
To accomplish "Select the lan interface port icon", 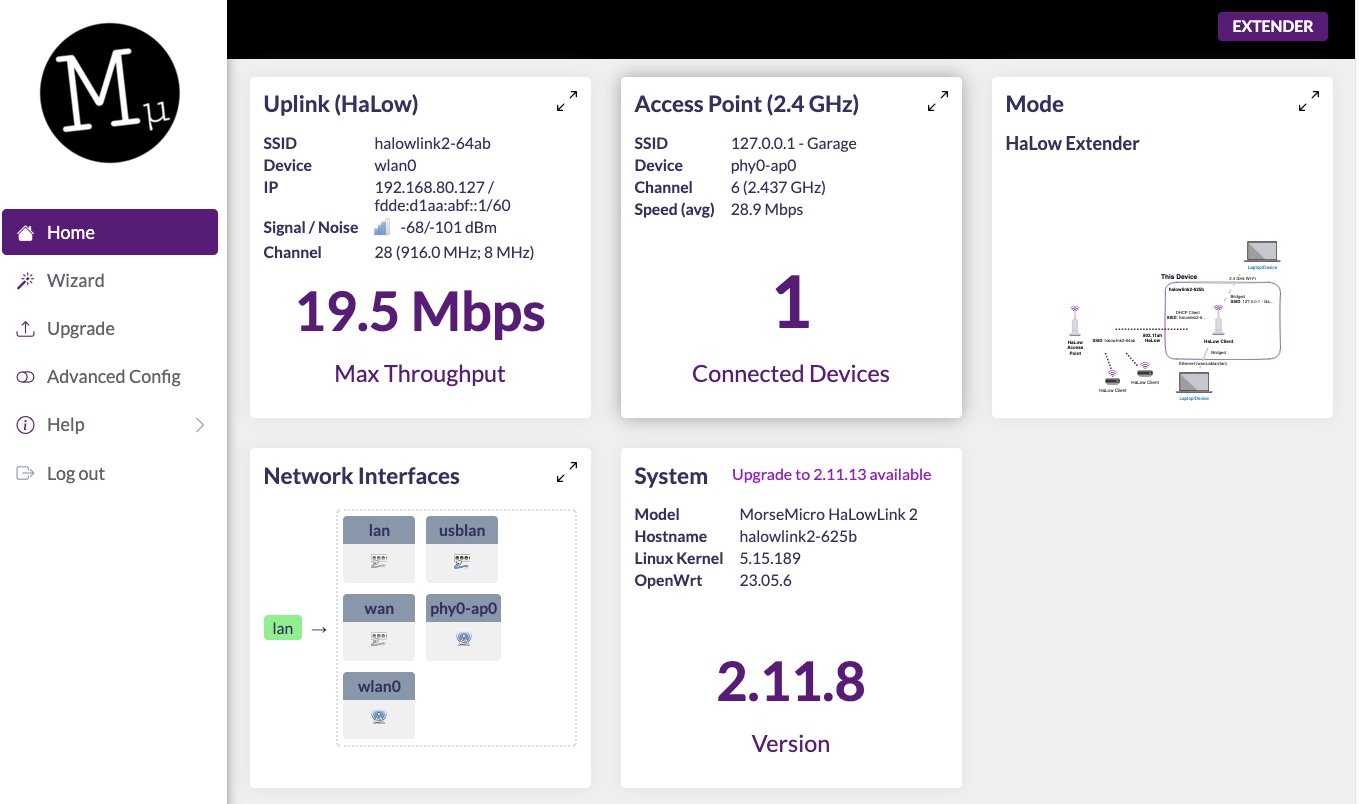I will [379, 562].
